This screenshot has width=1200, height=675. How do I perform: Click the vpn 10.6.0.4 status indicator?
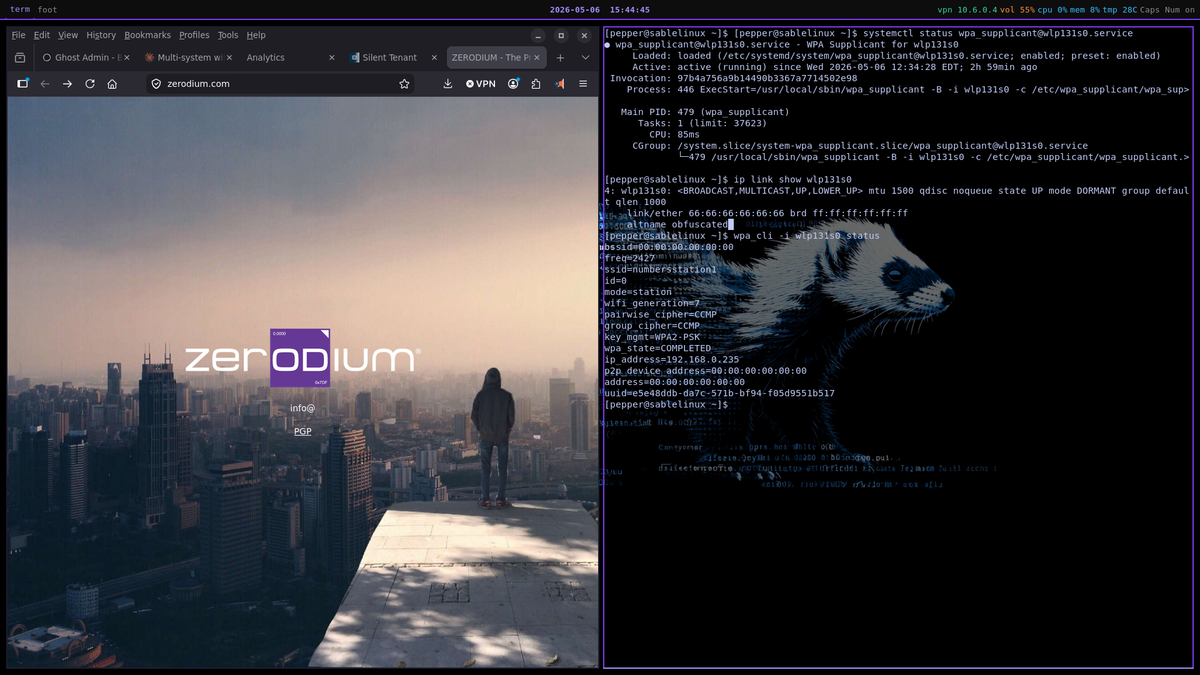[967, 9]
